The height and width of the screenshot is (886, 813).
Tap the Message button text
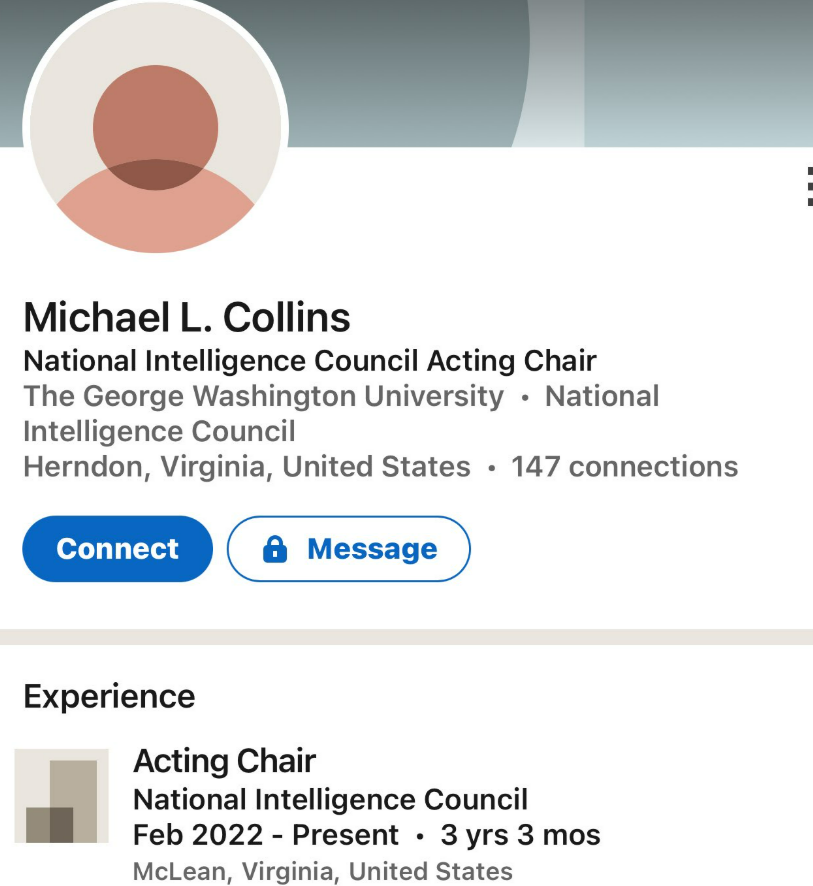tap(372, 549)
